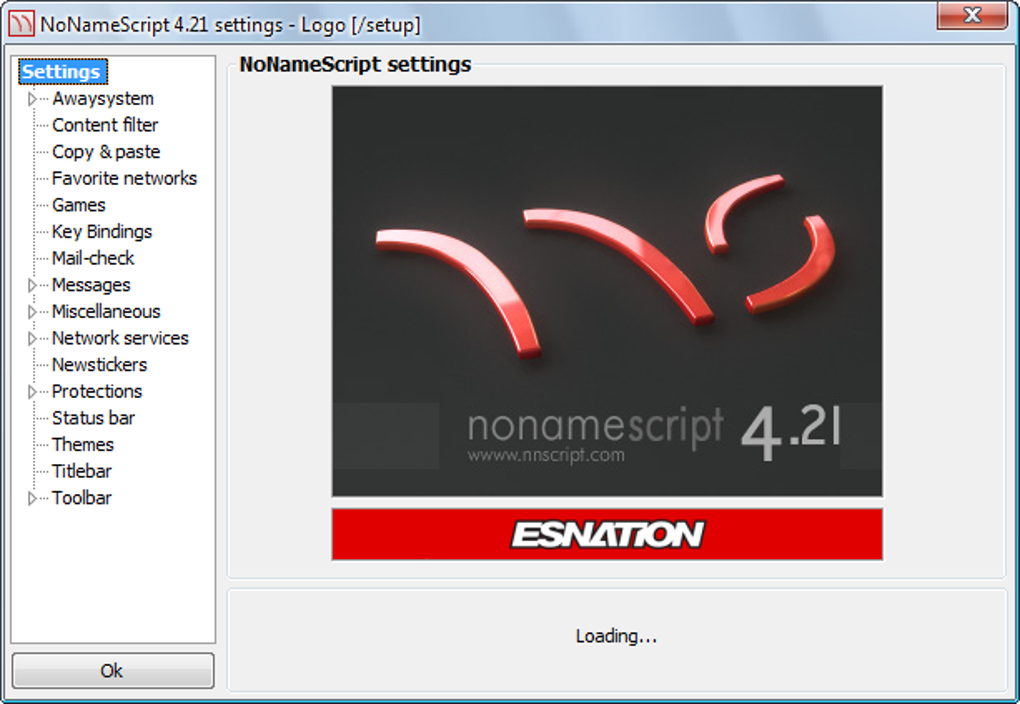This screenshot has height=704, width=1020.
Task: Open the Themes settings page
Action: tap(83, 445)
